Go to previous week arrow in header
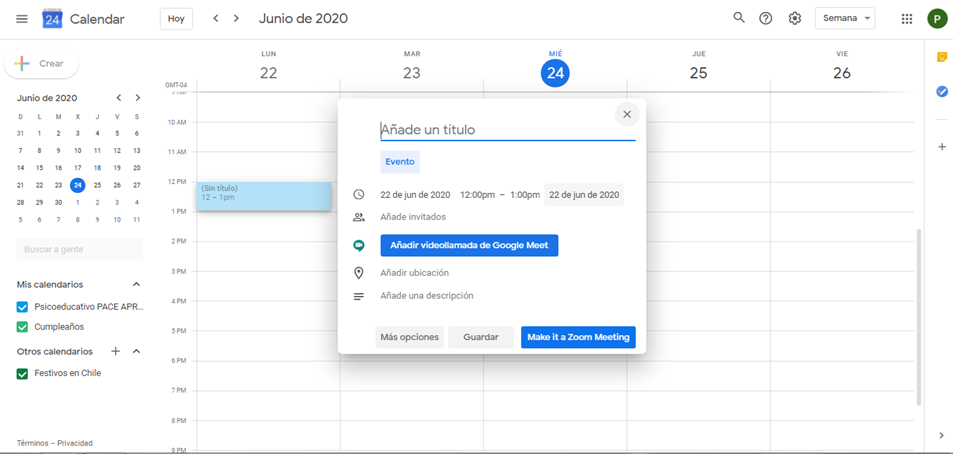The image size is (953, 455). tap(216, 19)
